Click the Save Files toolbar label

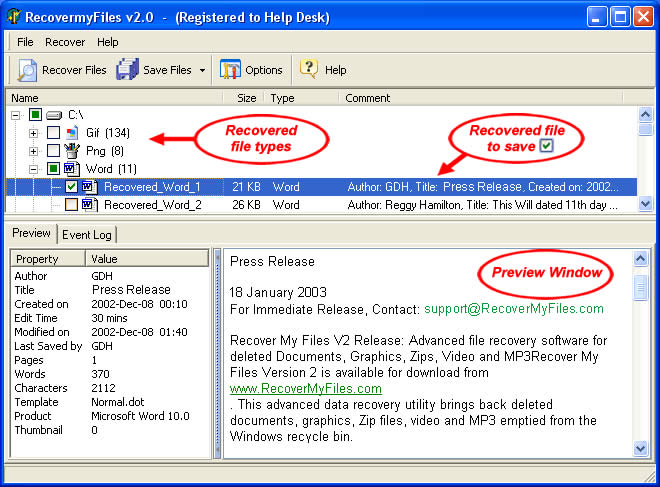click(167, 70)
